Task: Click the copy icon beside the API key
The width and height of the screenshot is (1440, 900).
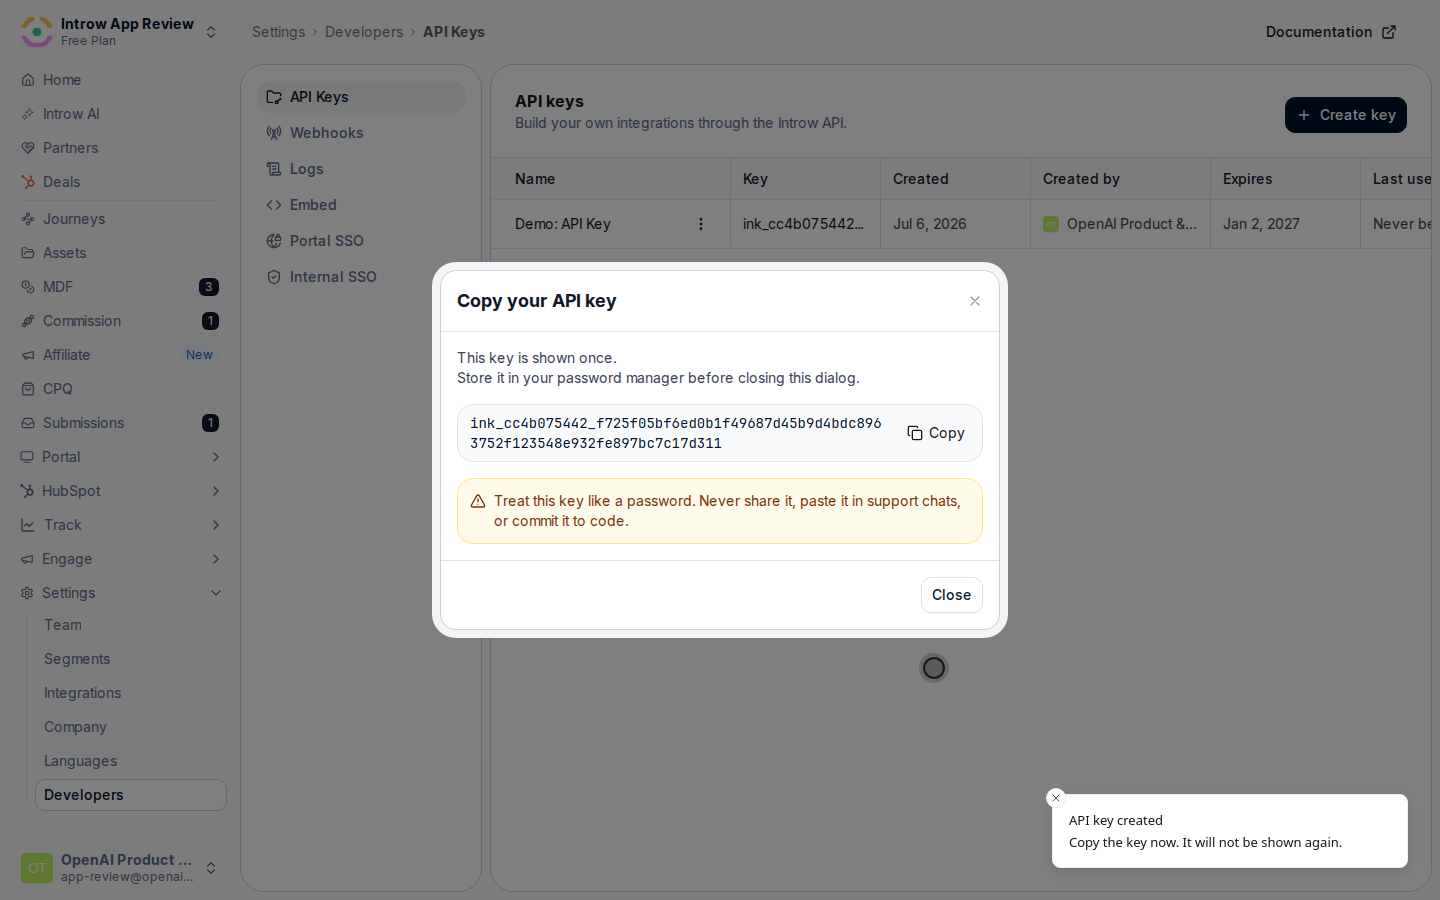Action: pos(915,433)
